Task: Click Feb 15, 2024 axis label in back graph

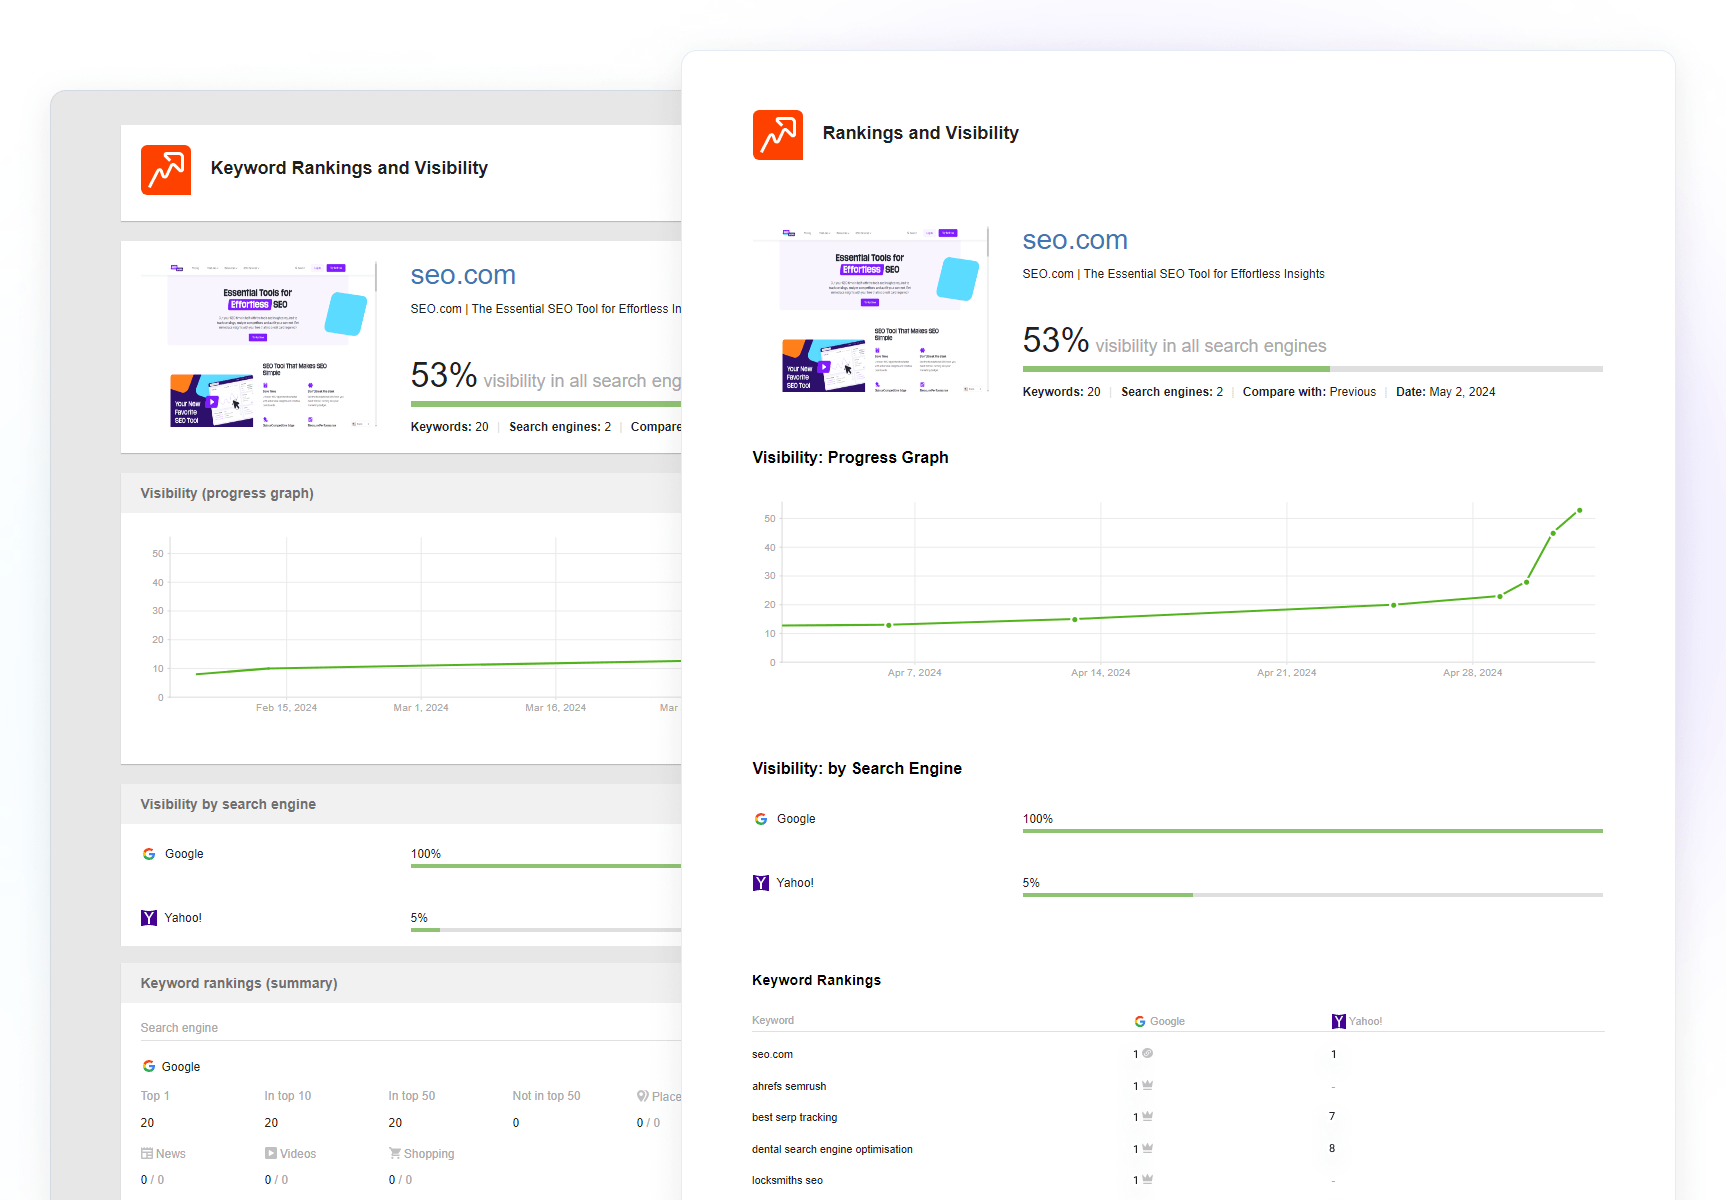Action: [x=286, y=708]
